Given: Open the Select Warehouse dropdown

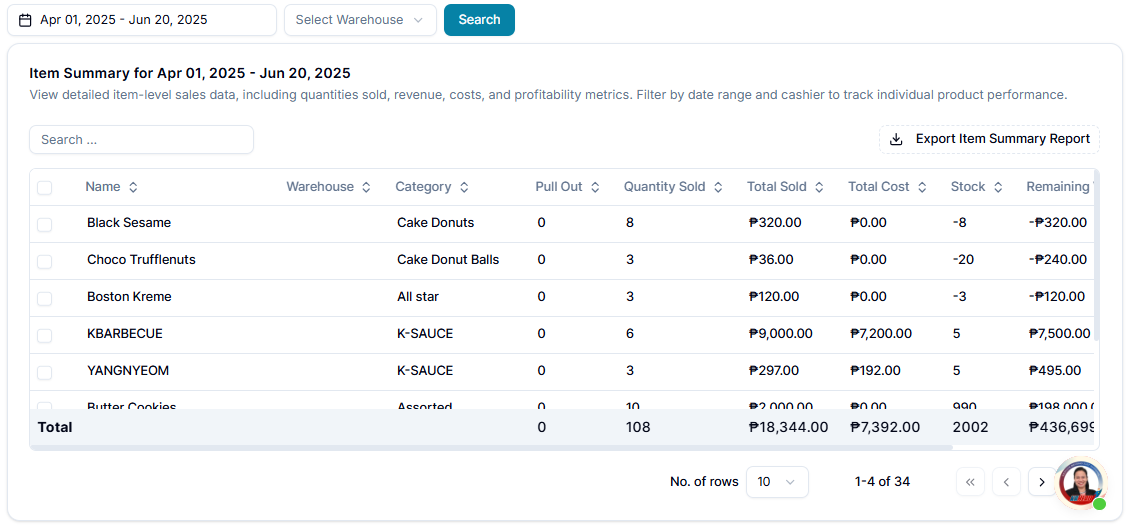Looking at the screenshot, I should point(360,20).
